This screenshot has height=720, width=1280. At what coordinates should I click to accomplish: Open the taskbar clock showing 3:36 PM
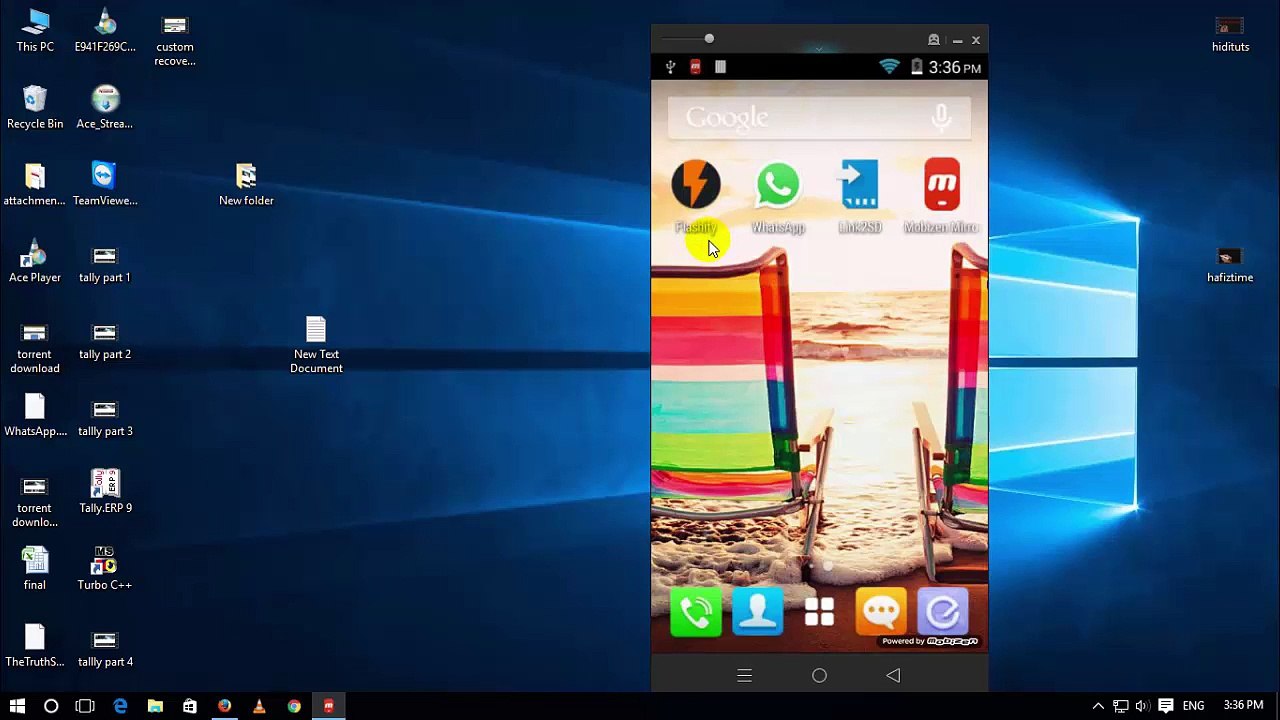[x=1243, y=706]
